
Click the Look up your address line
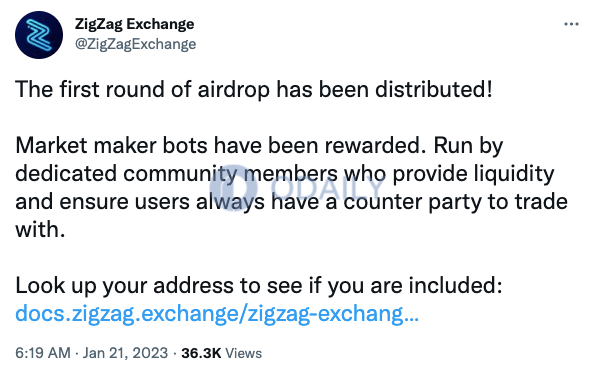pos(258,286)
